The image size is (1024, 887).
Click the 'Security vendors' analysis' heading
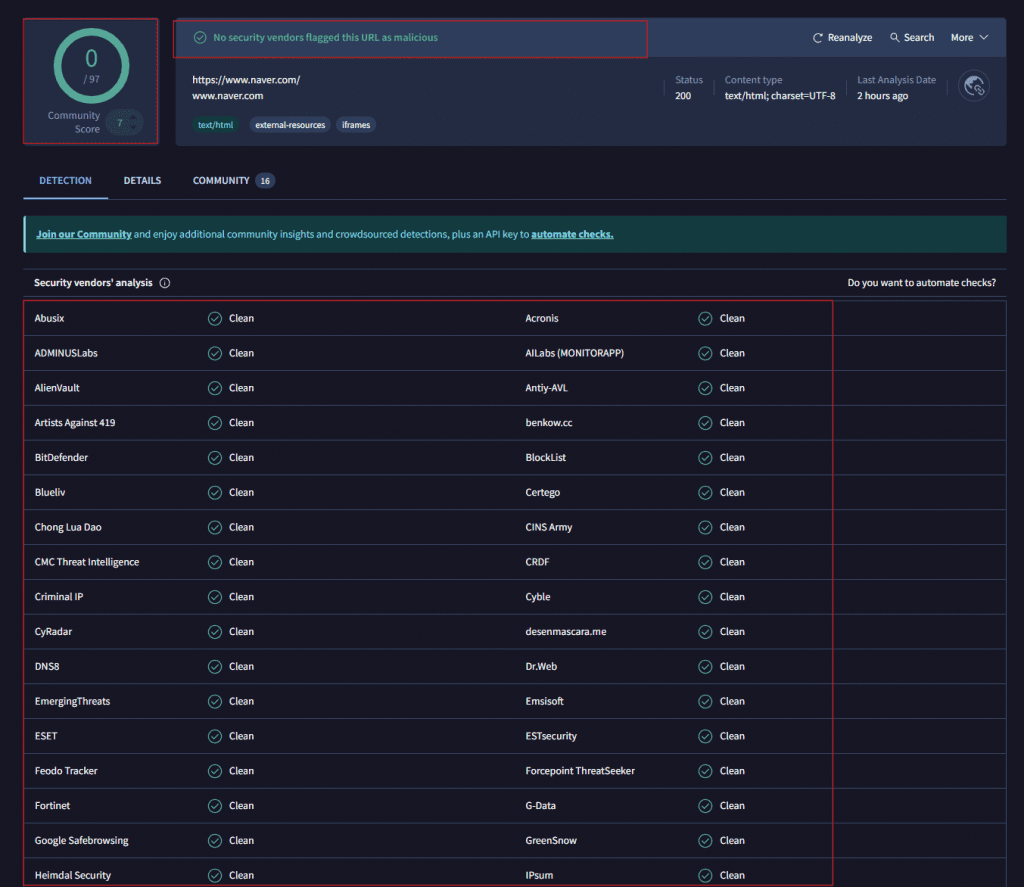pyautogui.click(x=93, y=283)
